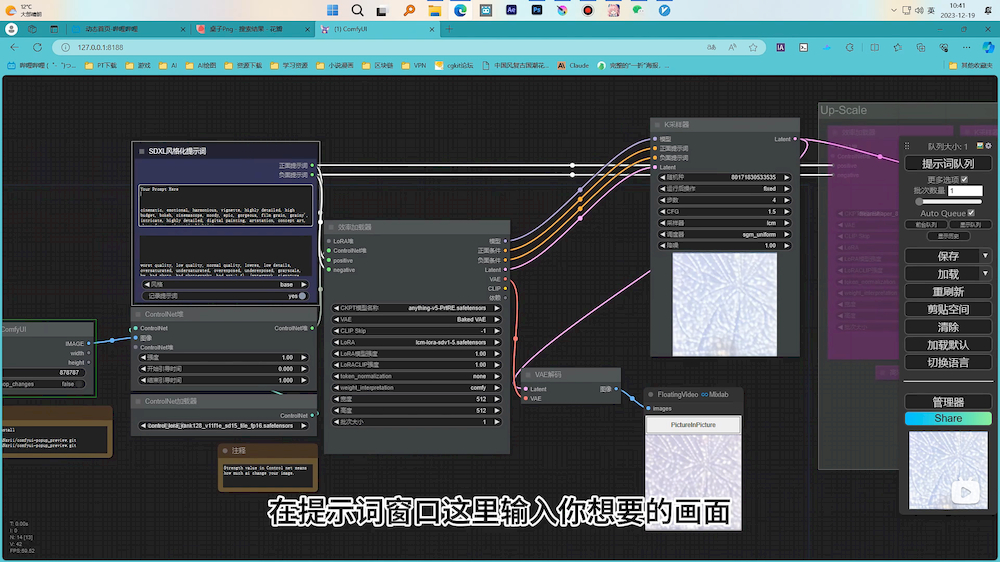Image resolution: width=1000 pixels, height=562 pixels.
Task: Click the browser back arrow
Action: click(14, 47)
